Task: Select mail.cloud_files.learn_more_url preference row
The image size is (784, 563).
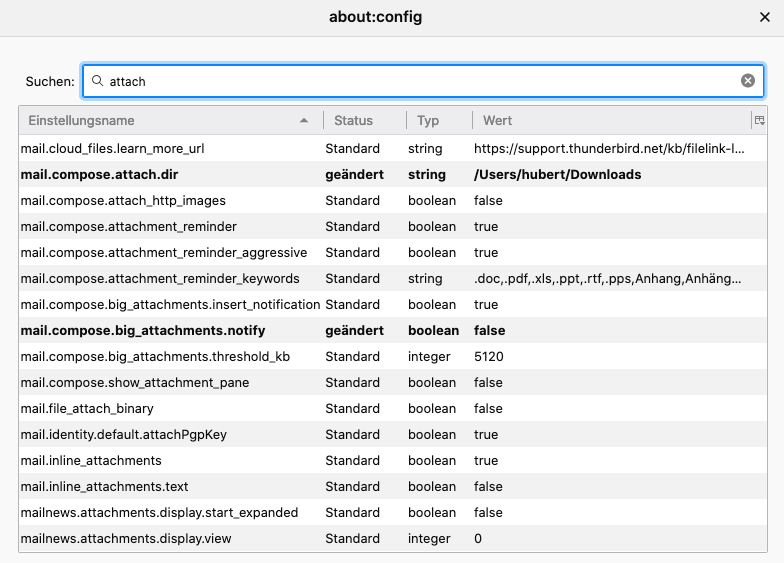Action: pos(112,148)
